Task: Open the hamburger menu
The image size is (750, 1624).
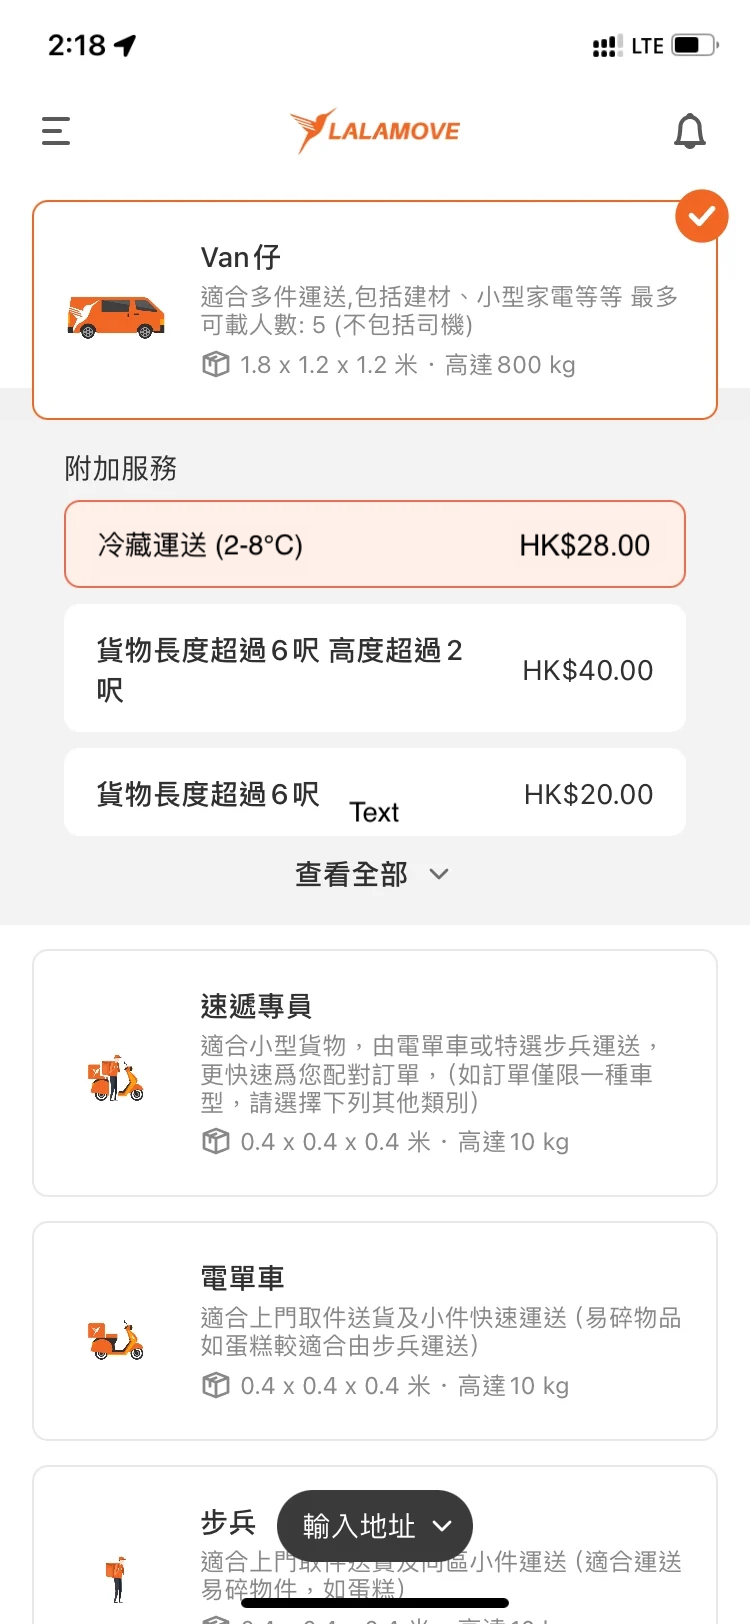Action: click(x=56, y=131)
